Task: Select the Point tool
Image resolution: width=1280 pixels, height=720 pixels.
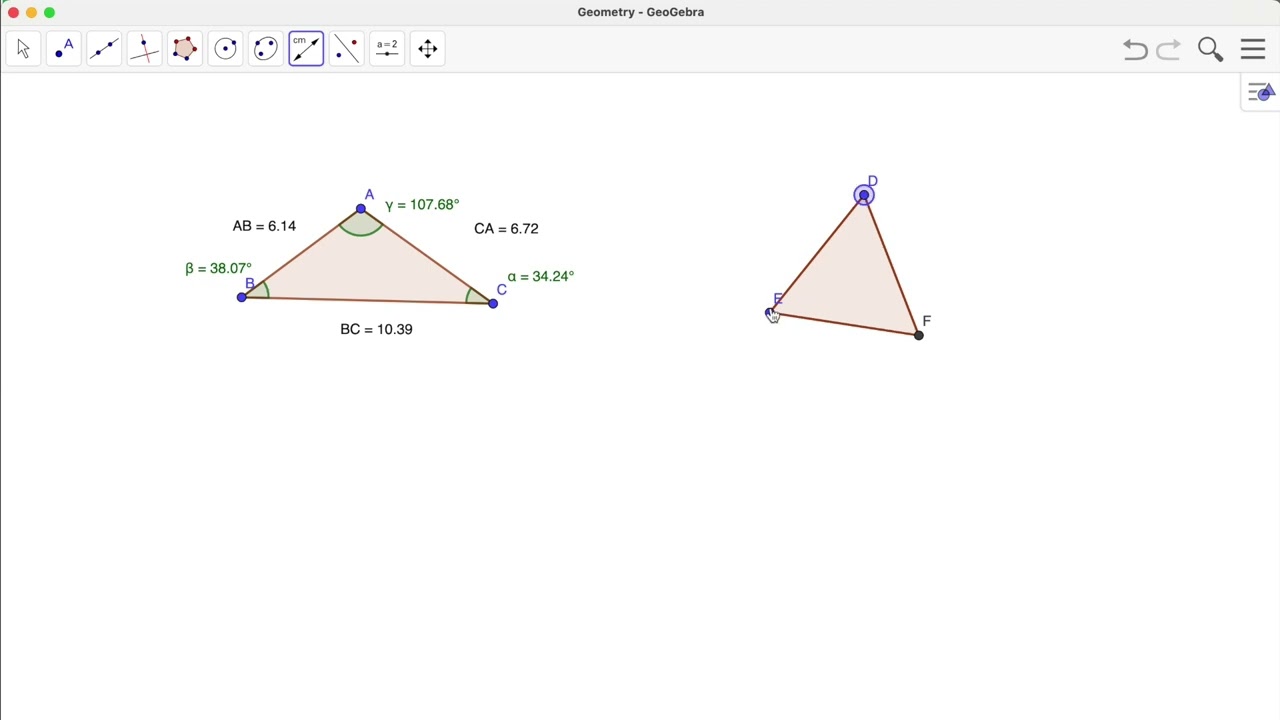Action: (x=64, y=49)
